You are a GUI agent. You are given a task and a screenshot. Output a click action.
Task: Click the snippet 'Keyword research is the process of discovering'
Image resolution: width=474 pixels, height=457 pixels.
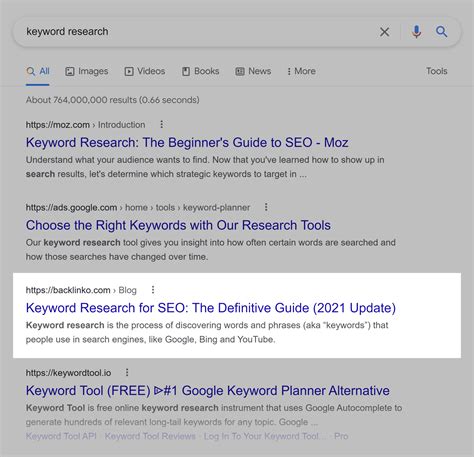click(207, 332)
